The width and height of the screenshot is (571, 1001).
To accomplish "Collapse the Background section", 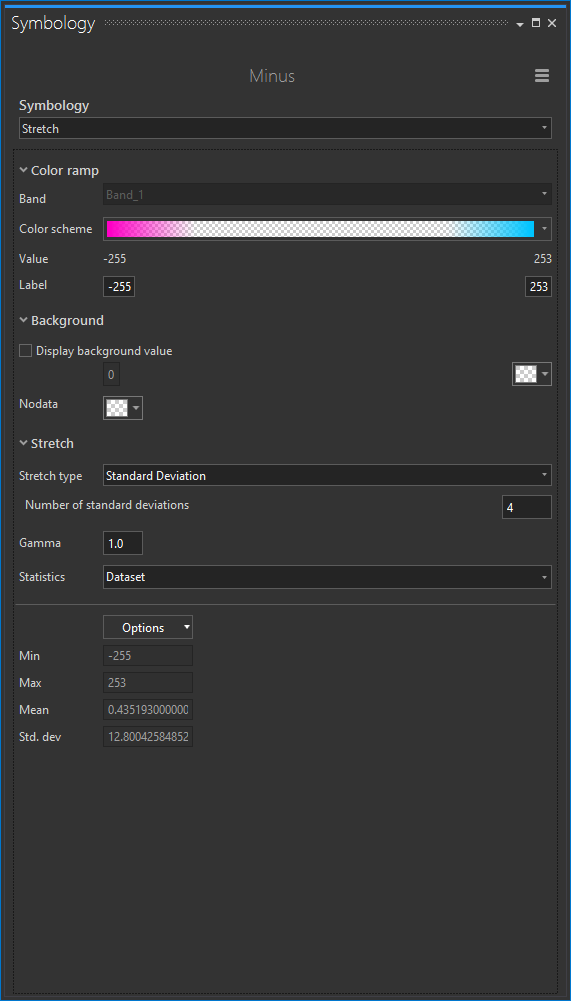I will pyautogui.click(x=24, y=320).
